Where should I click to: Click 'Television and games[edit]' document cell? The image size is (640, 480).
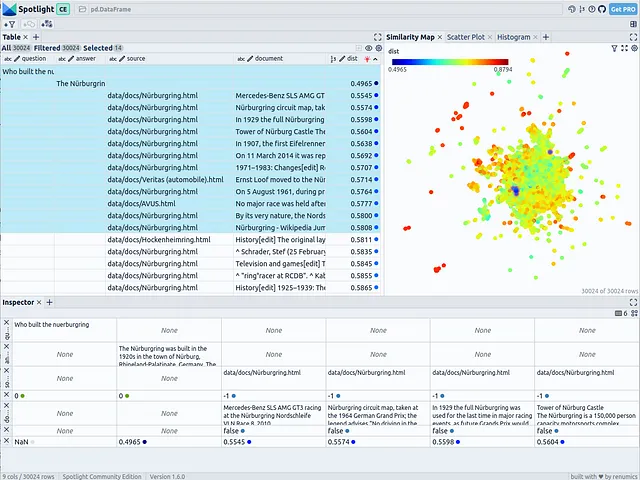point(280,264)
